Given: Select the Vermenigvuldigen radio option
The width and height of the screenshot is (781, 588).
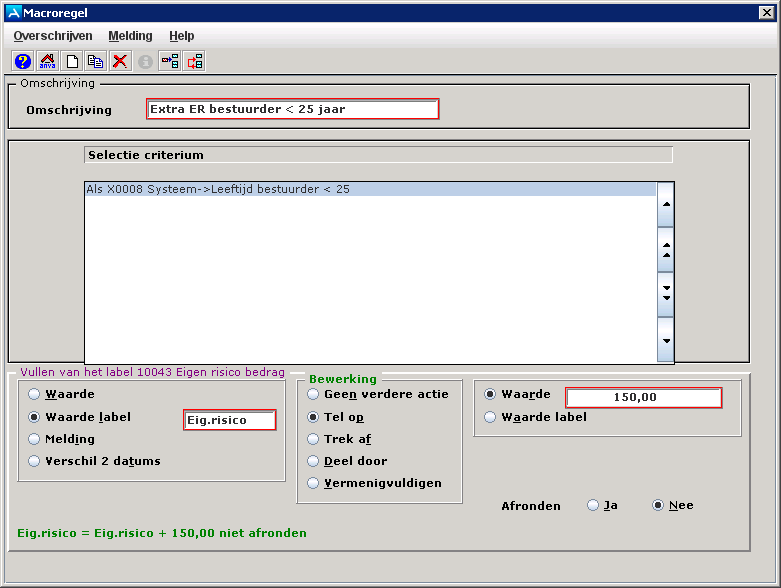Looking at the screenshot, I should 314,484.
